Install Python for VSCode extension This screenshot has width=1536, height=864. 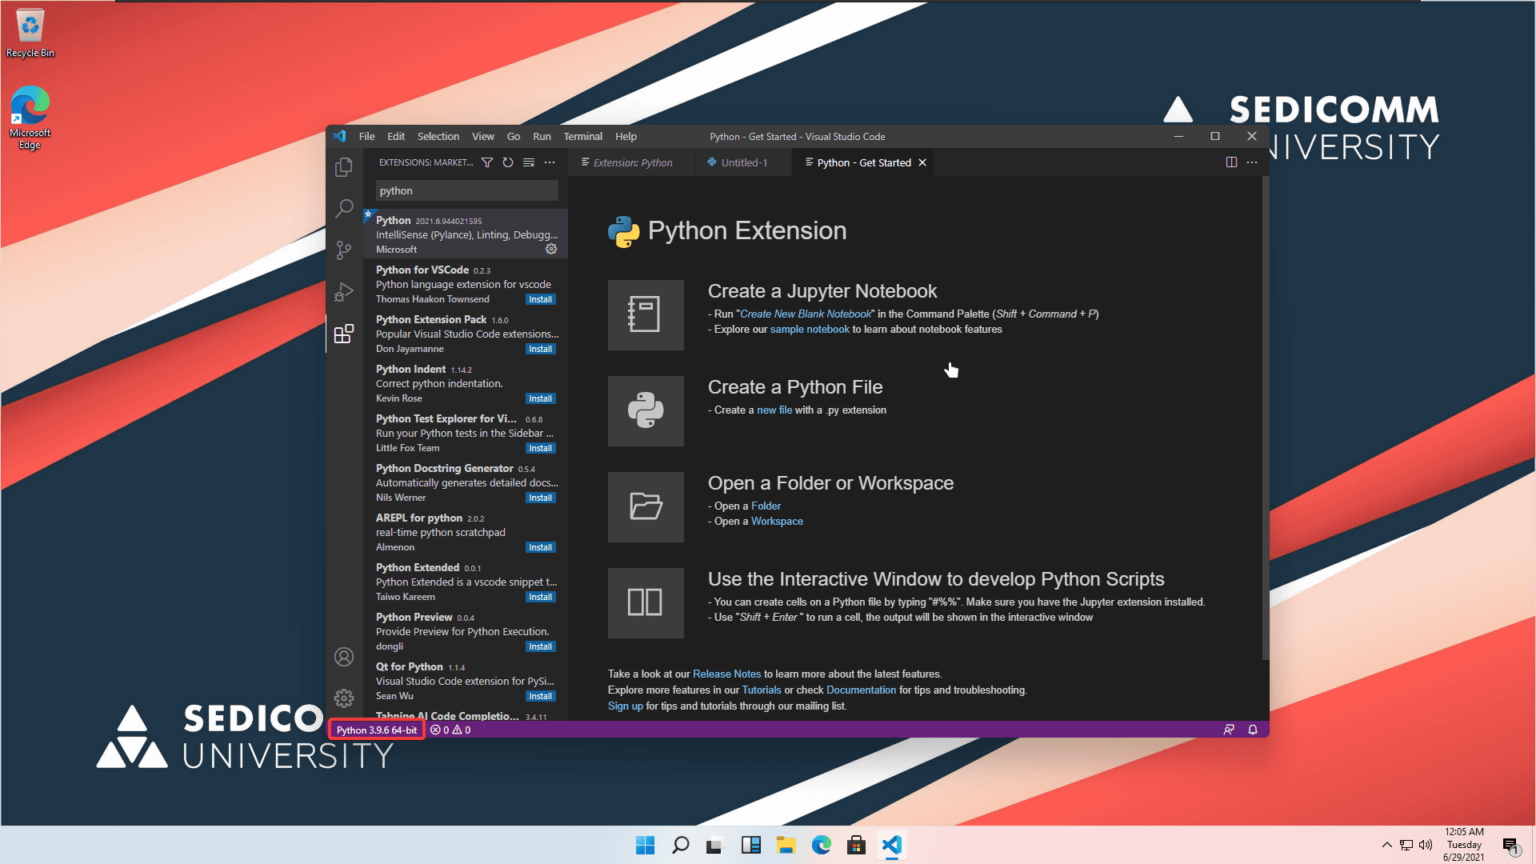click(540, 299)
